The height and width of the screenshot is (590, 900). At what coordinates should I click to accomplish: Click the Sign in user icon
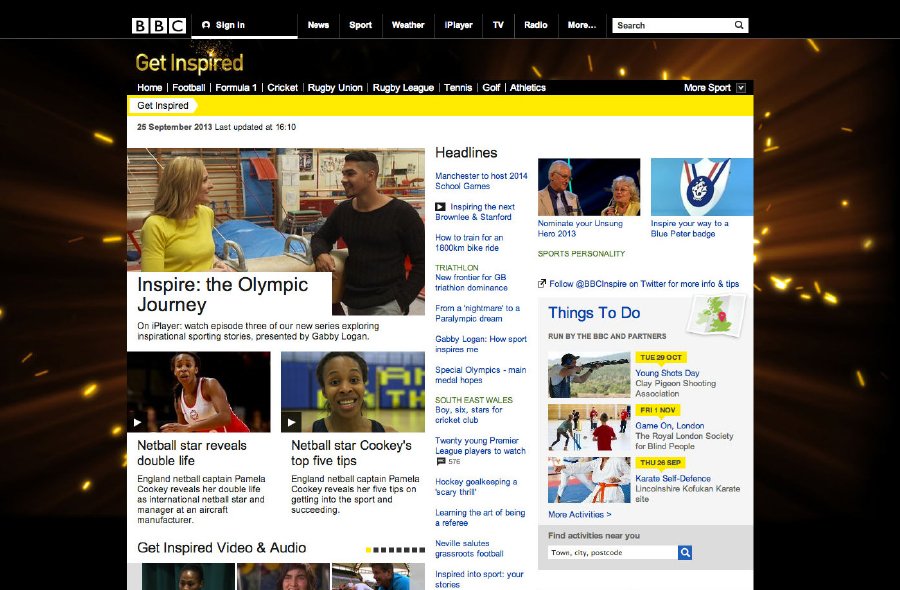[x=206, y=25]
